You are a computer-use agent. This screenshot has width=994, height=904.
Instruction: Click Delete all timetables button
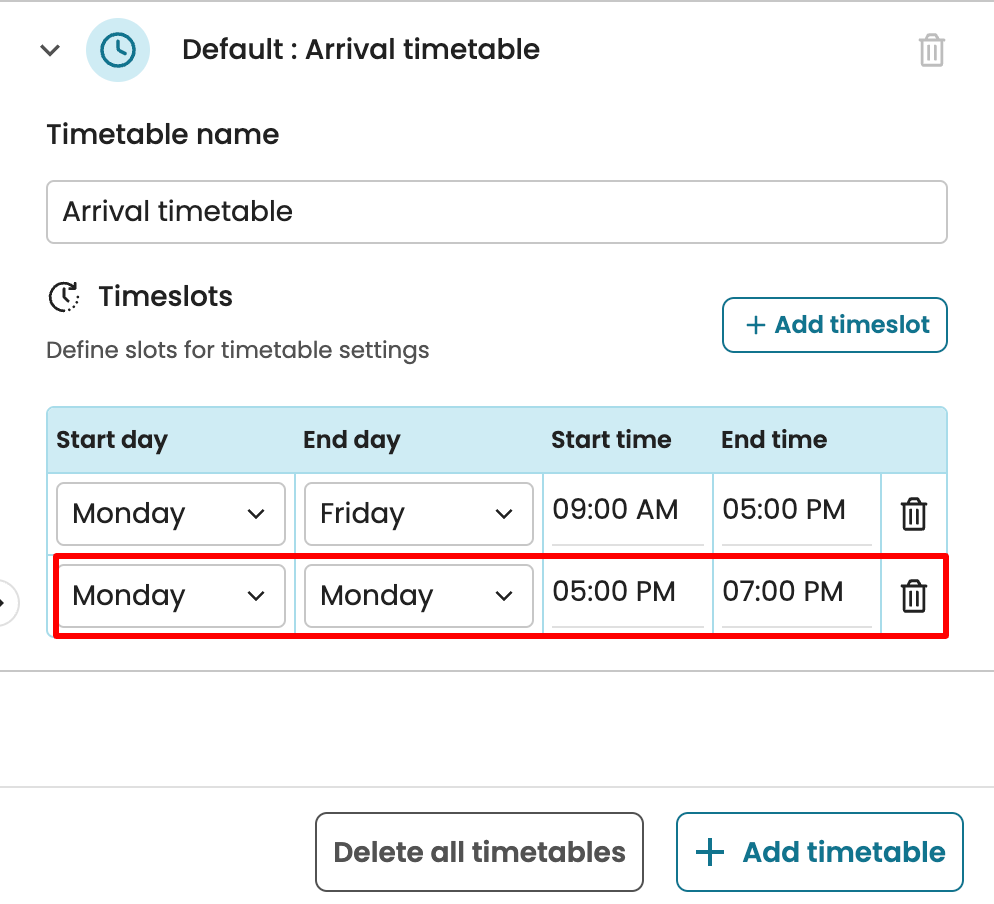[x=479, y=852]
